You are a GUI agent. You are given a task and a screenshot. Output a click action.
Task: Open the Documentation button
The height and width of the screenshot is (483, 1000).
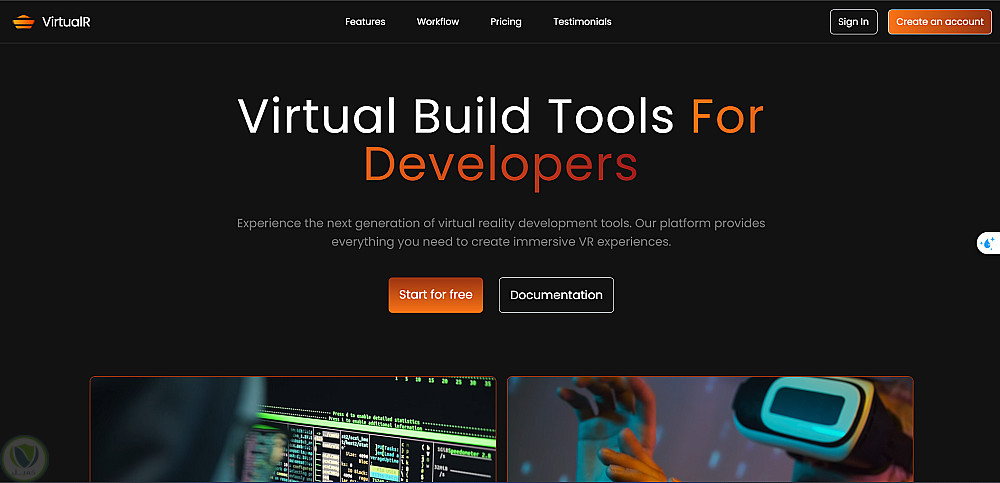[556, 295]
